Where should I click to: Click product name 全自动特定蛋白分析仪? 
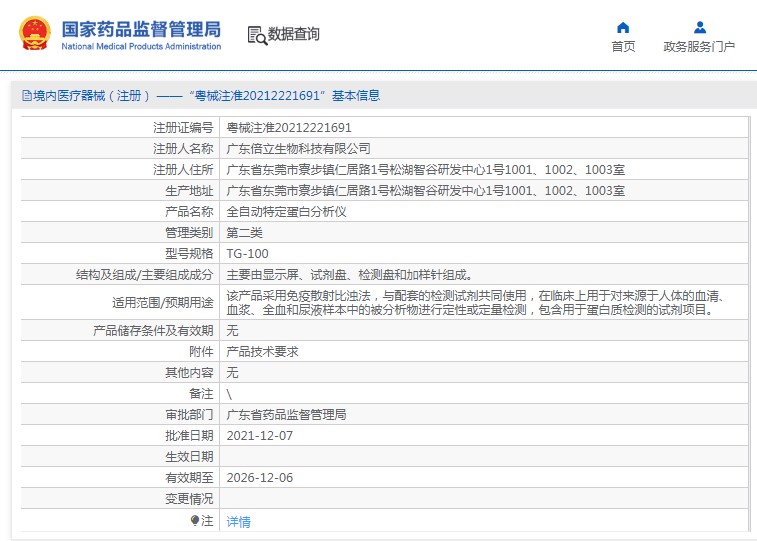tap(286, 212)
